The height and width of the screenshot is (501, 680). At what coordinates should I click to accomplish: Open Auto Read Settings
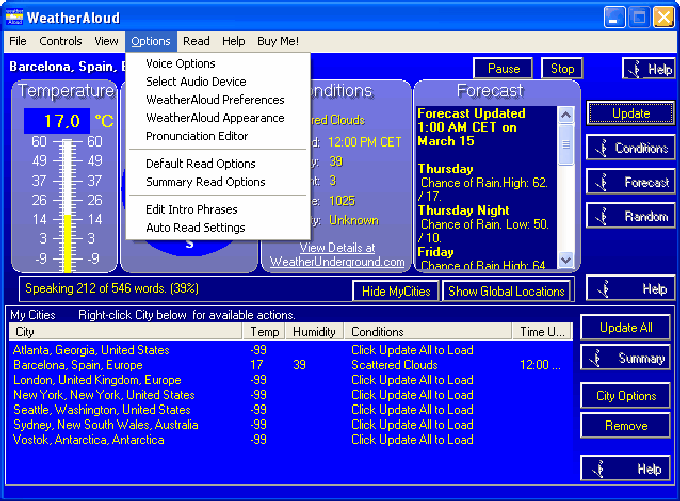click(196, 228)
